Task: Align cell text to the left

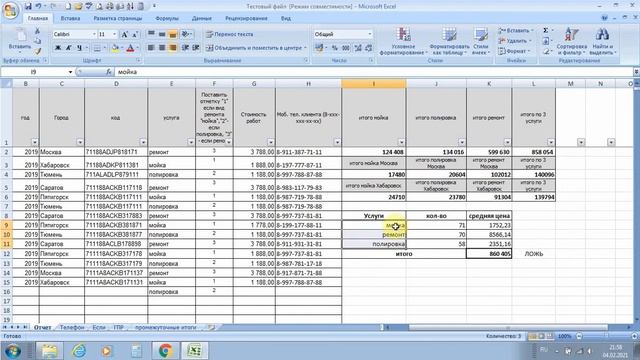Action: (x=151, y=48)
